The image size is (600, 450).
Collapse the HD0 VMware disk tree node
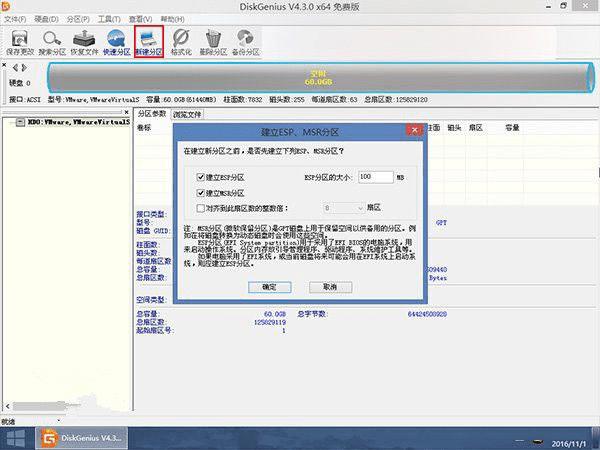point(20,122)
